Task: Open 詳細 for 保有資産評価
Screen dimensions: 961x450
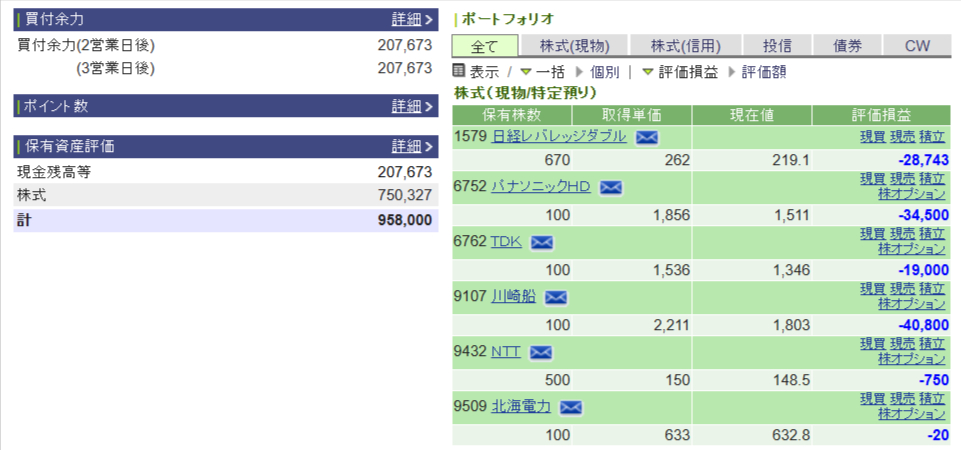Action: click(x=411, y=147)
